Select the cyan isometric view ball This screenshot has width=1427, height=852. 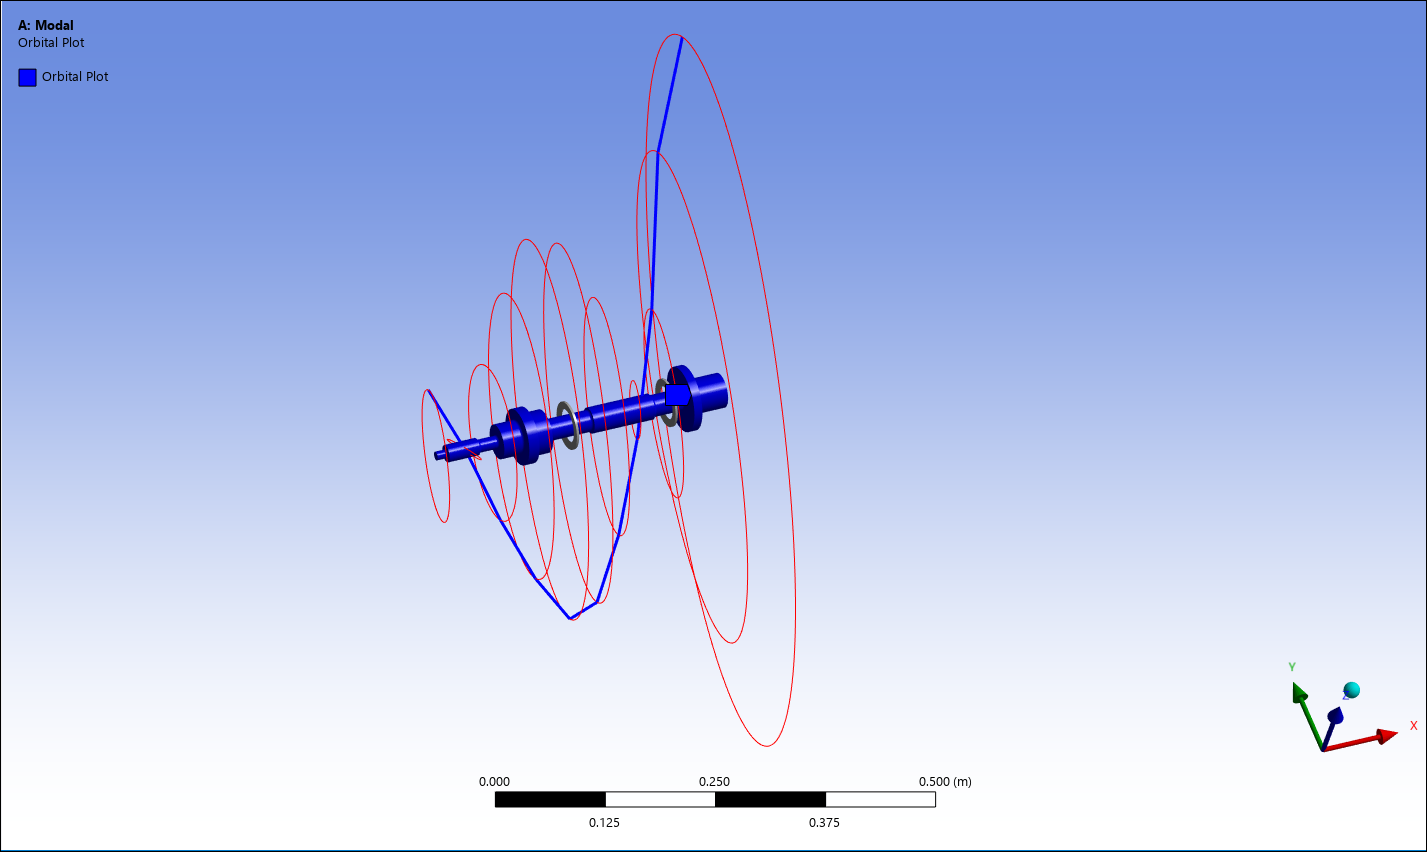coord(1352,689)
